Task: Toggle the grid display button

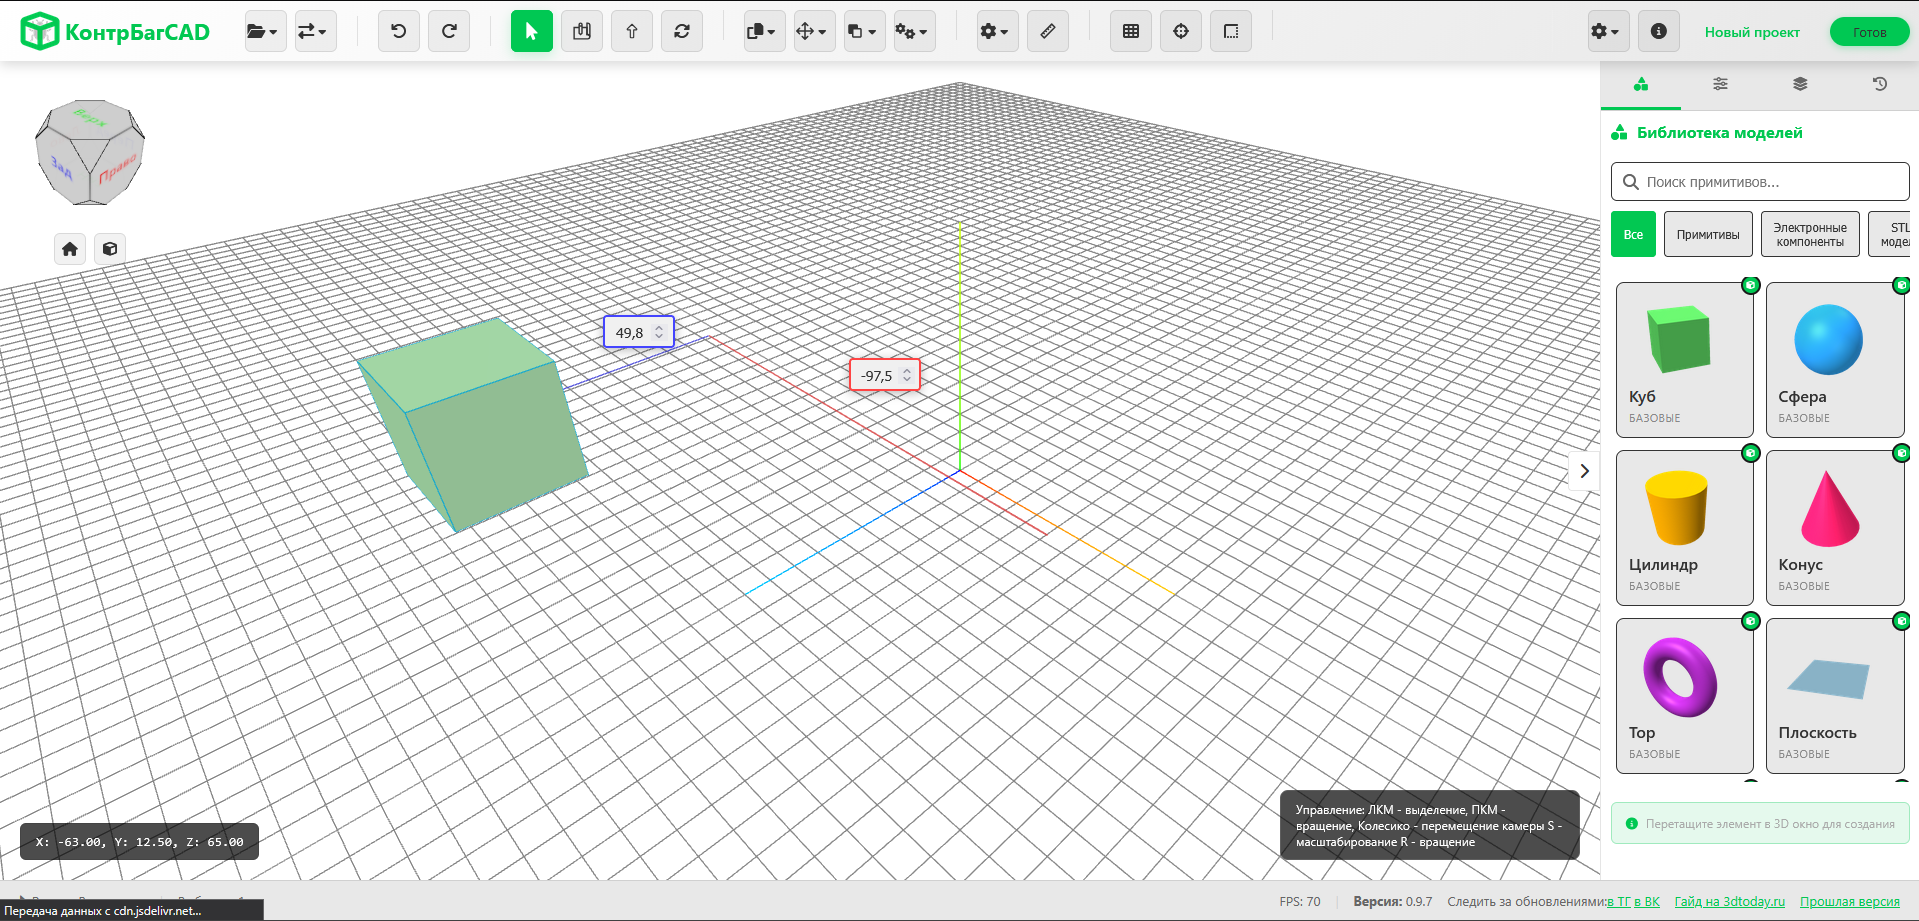Action: click(1130, 32)
